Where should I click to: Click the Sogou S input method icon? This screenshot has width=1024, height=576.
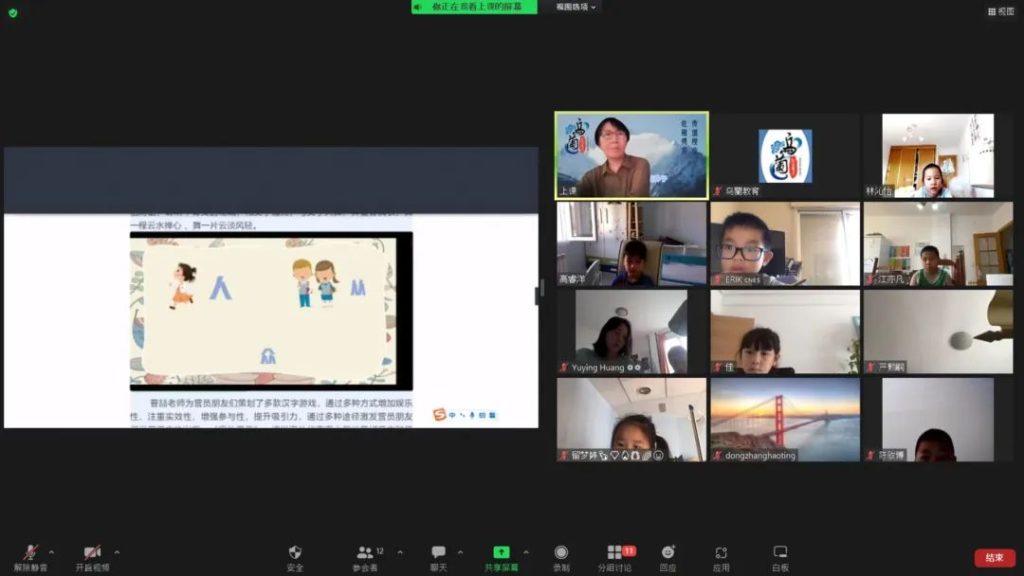coord(440,415)
